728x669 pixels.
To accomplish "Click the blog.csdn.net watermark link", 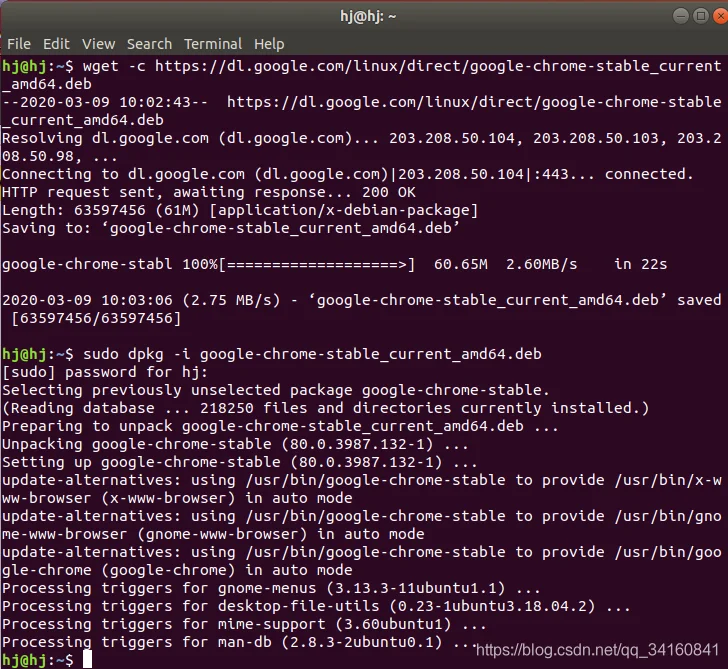I will coord(598,650).
